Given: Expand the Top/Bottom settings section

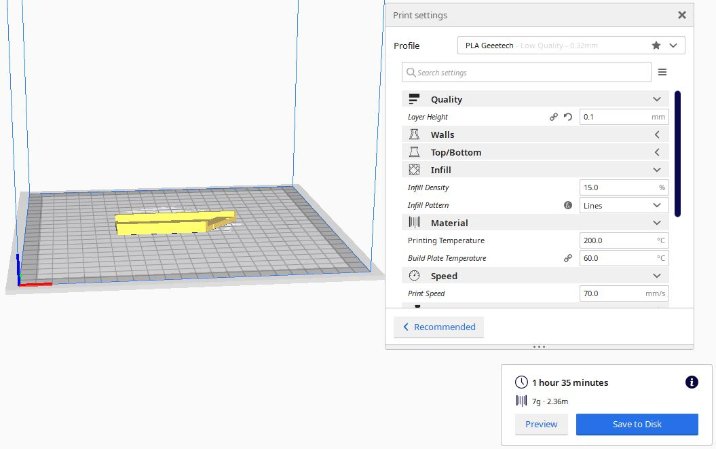Looking at the screenshot, I should 656,152.
